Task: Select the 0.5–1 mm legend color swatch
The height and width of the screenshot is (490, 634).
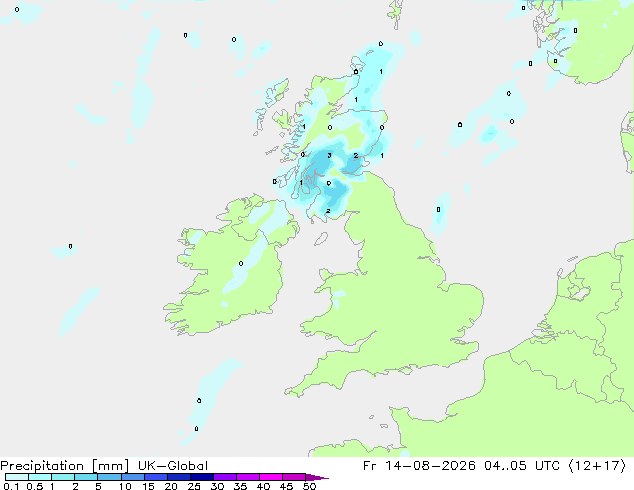Action: (x=40, y=477)
